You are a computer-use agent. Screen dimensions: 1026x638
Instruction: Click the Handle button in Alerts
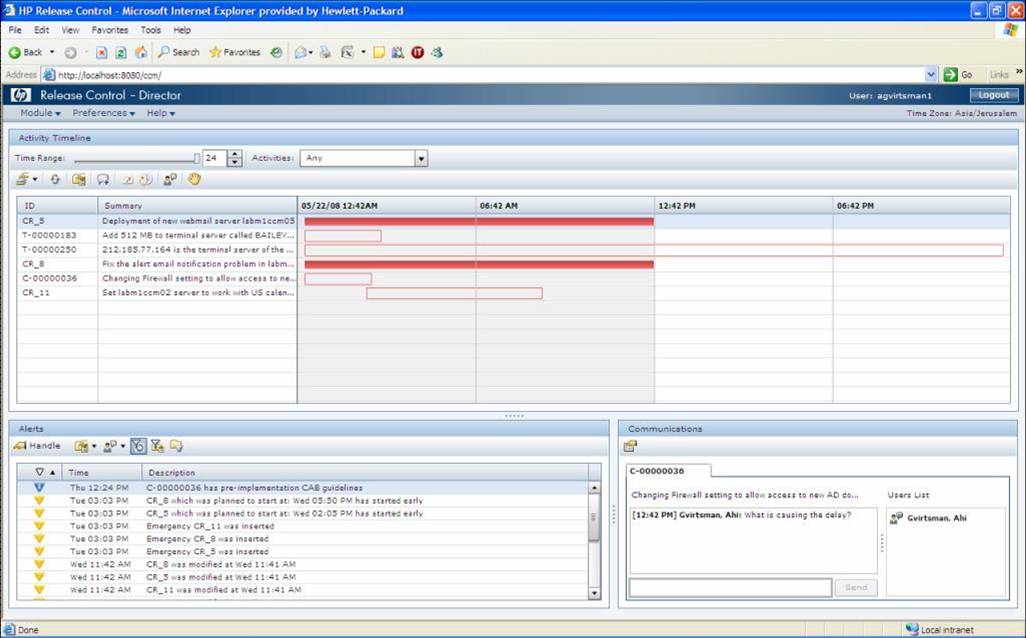[37, 446]
